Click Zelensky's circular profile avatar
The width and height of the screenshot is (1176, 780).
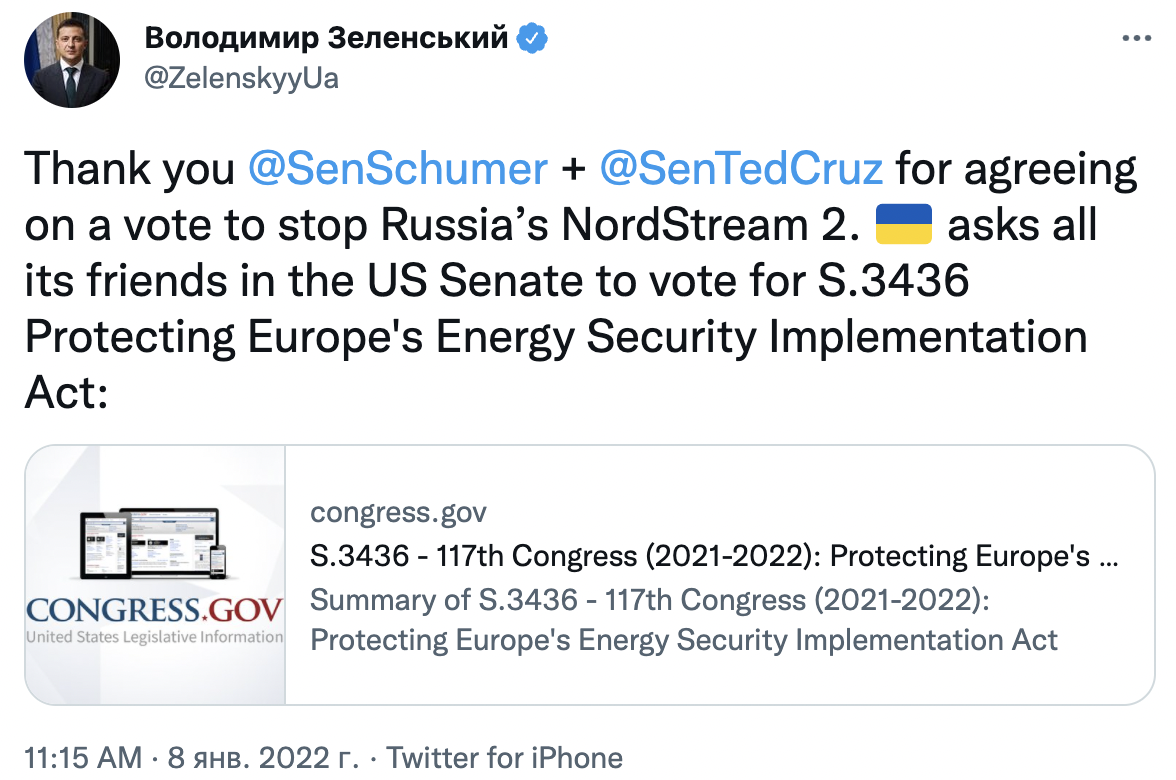pyautogui.click(x=72, y=60)
